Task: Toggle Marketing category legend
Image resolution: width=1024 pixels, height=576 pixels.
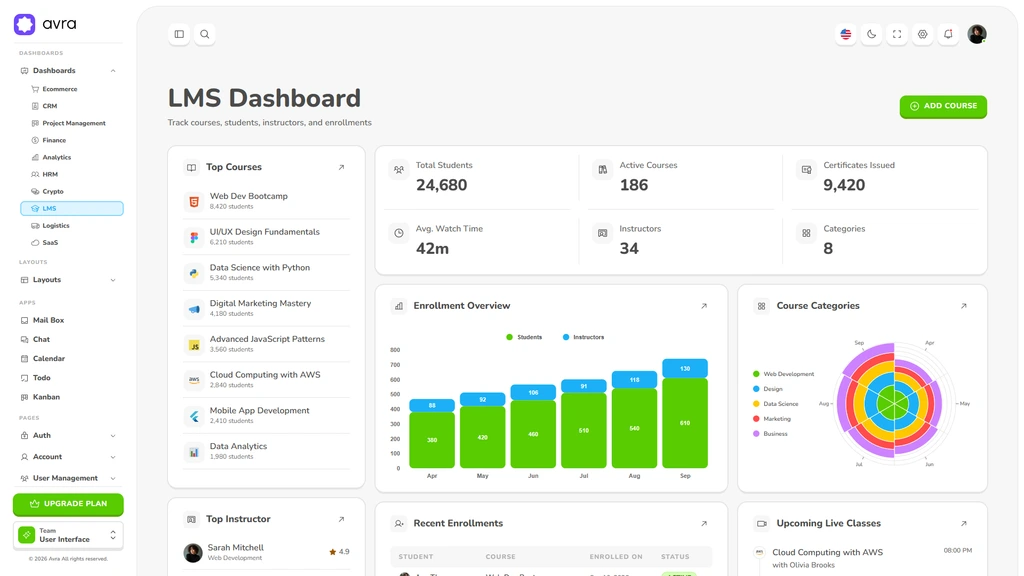Action: [771, 419]
